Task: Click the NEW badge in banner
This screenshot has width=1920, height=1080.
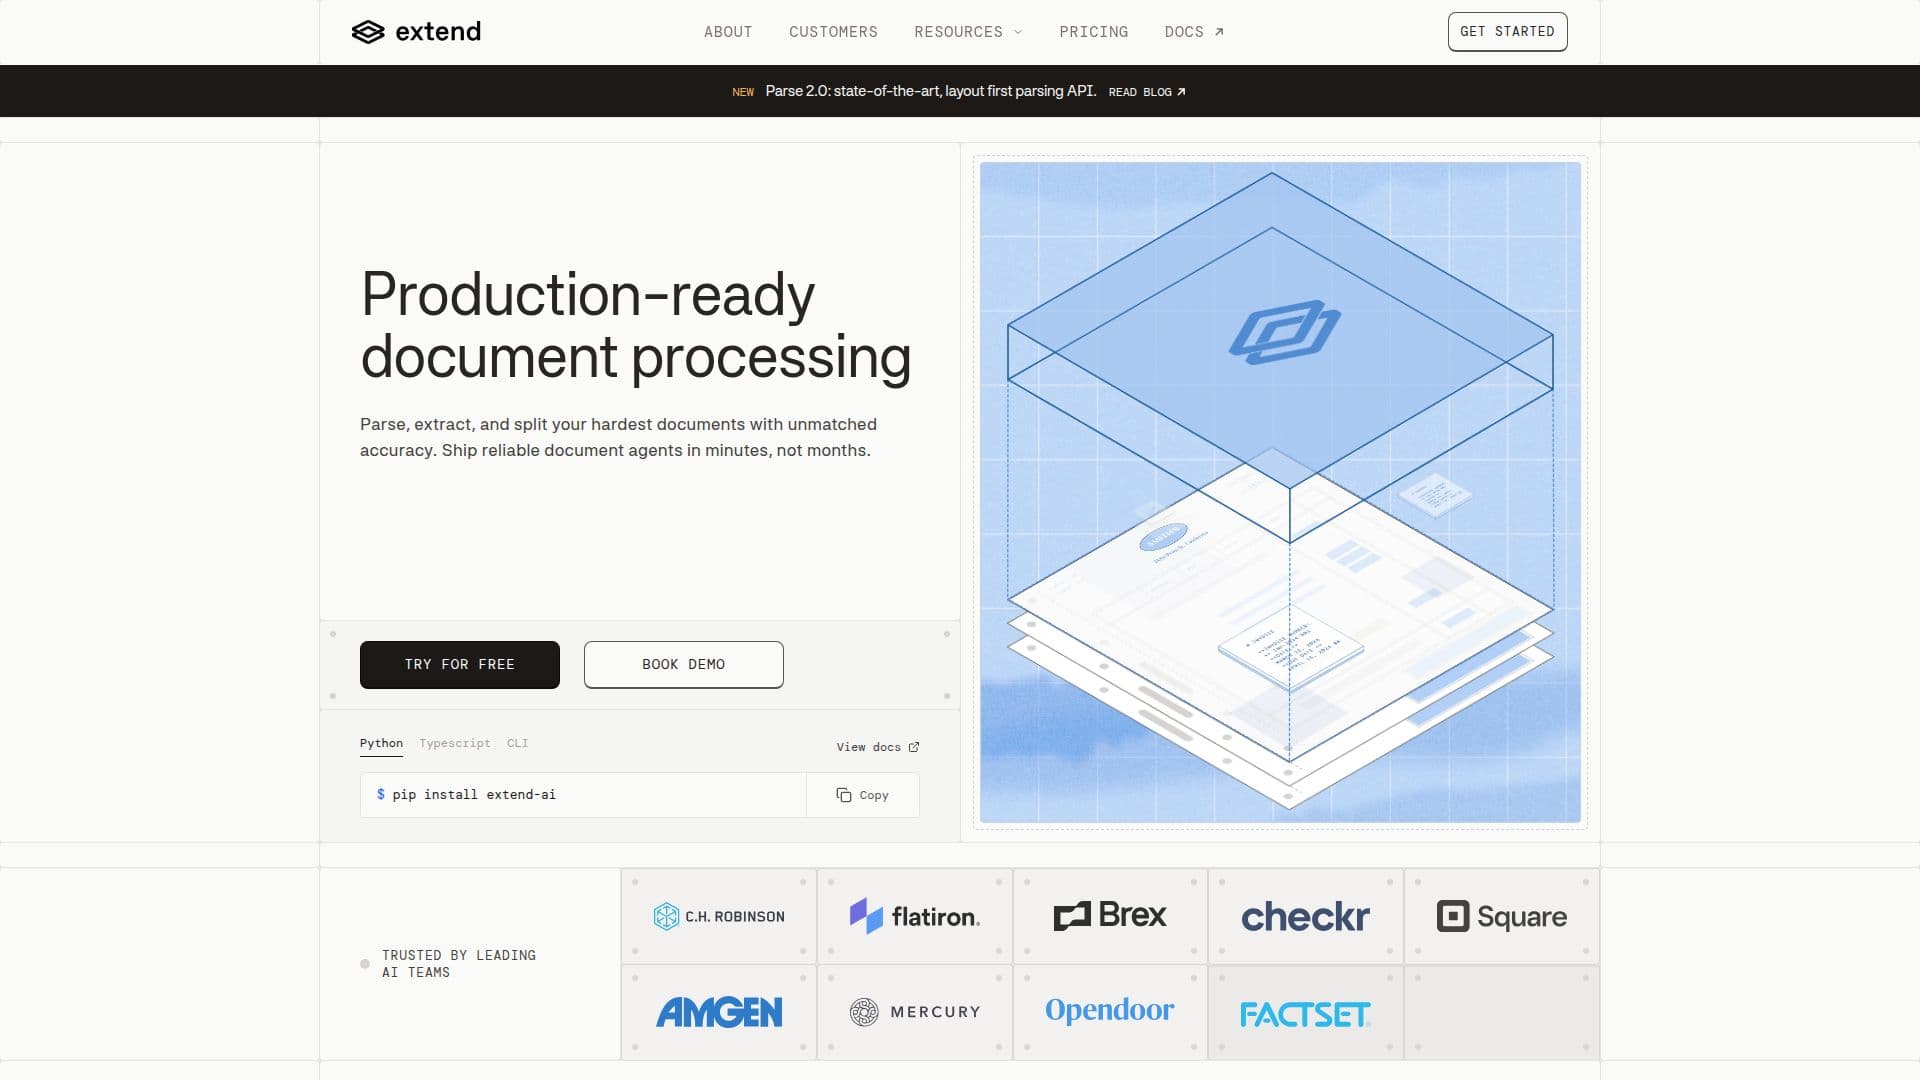Action: (x=743, y=92)
